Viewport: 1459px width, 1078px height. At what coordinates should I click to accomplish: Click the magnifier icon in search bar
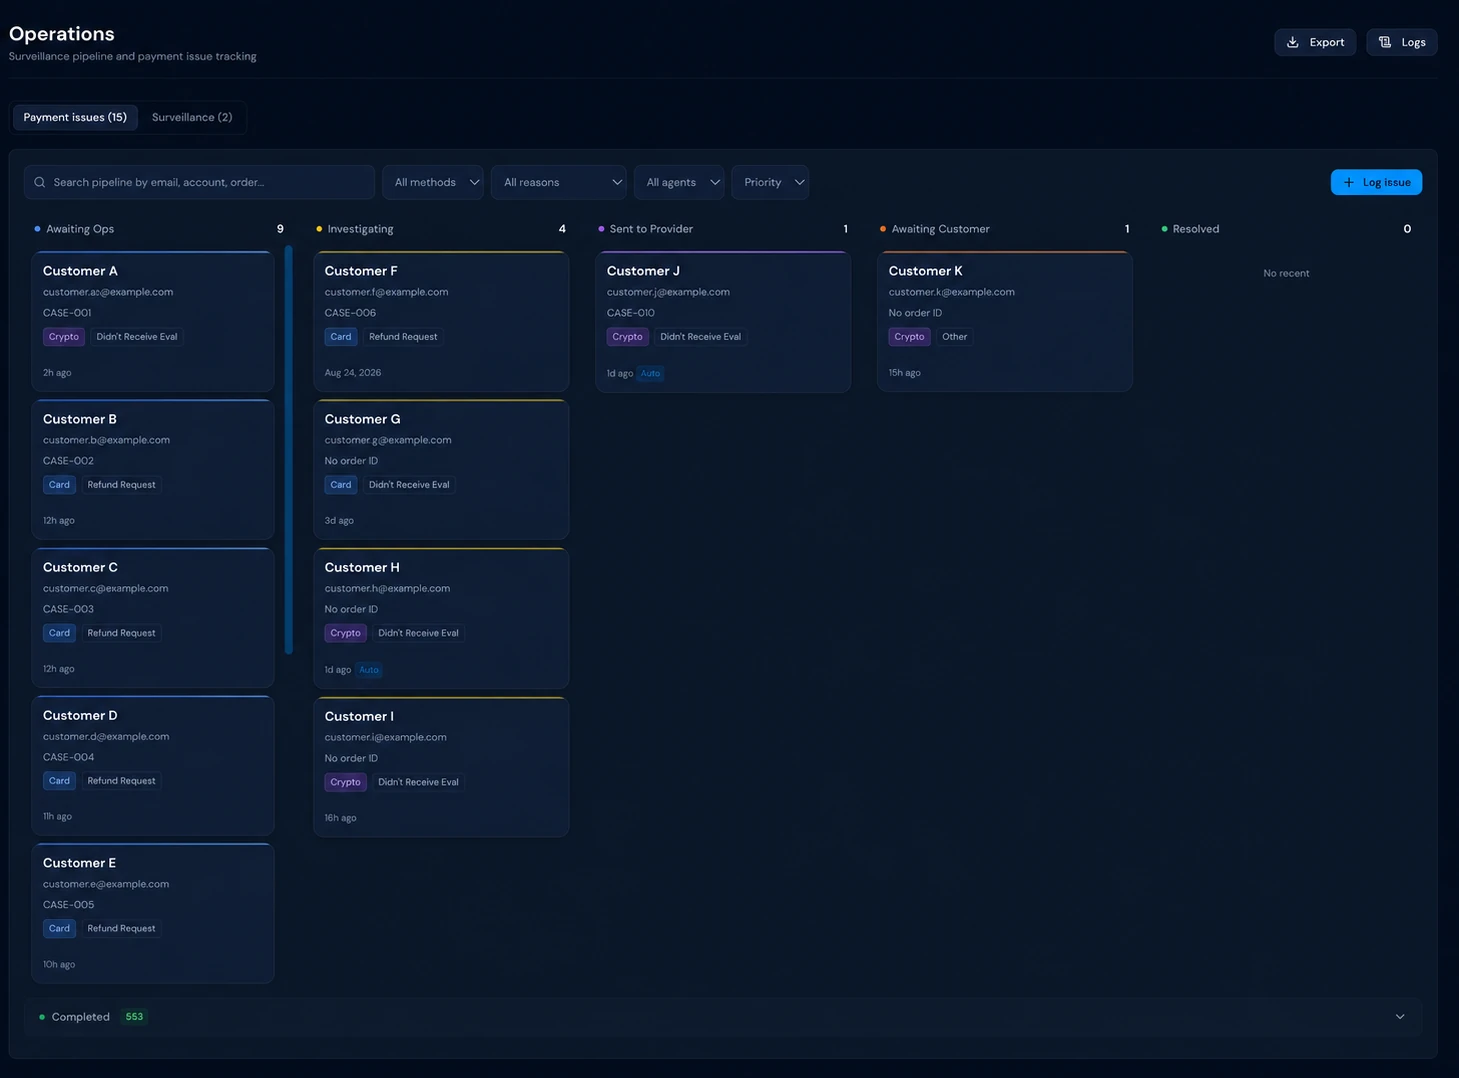pyautogui.click(x=40, y=182)
